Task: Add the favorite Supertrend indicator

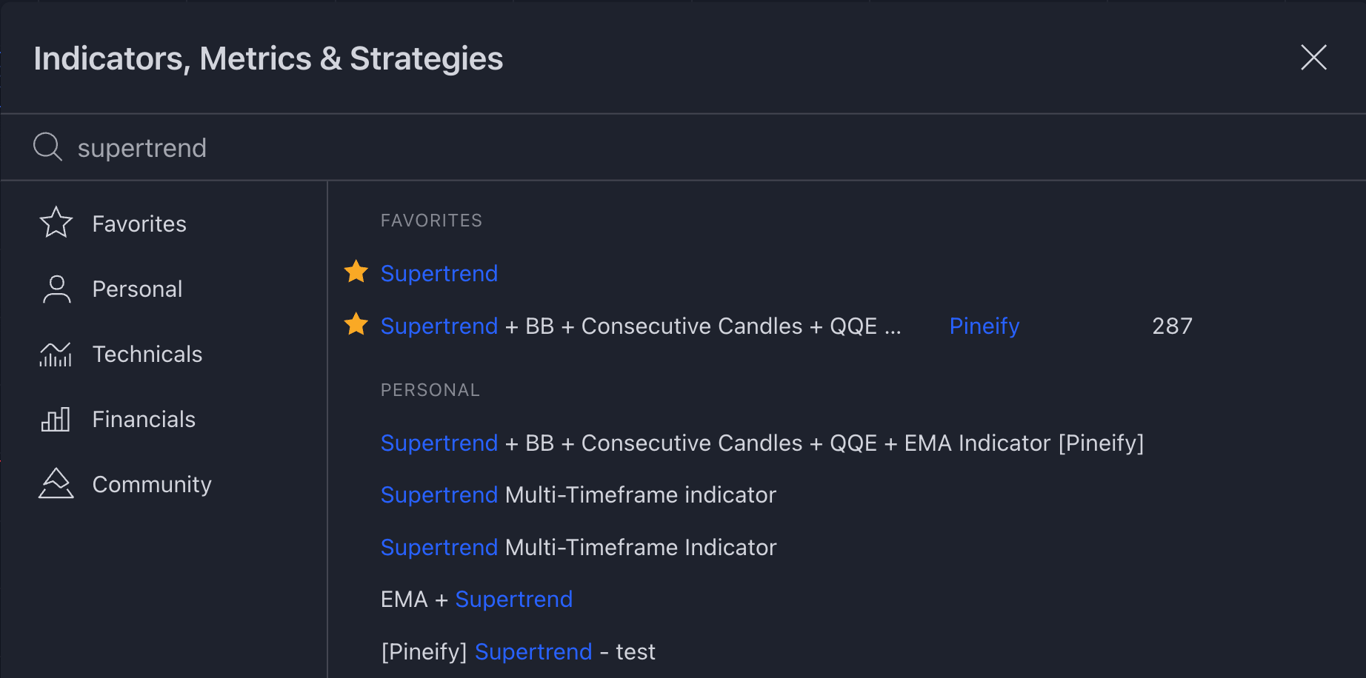Action: click(x=439, y=273)
